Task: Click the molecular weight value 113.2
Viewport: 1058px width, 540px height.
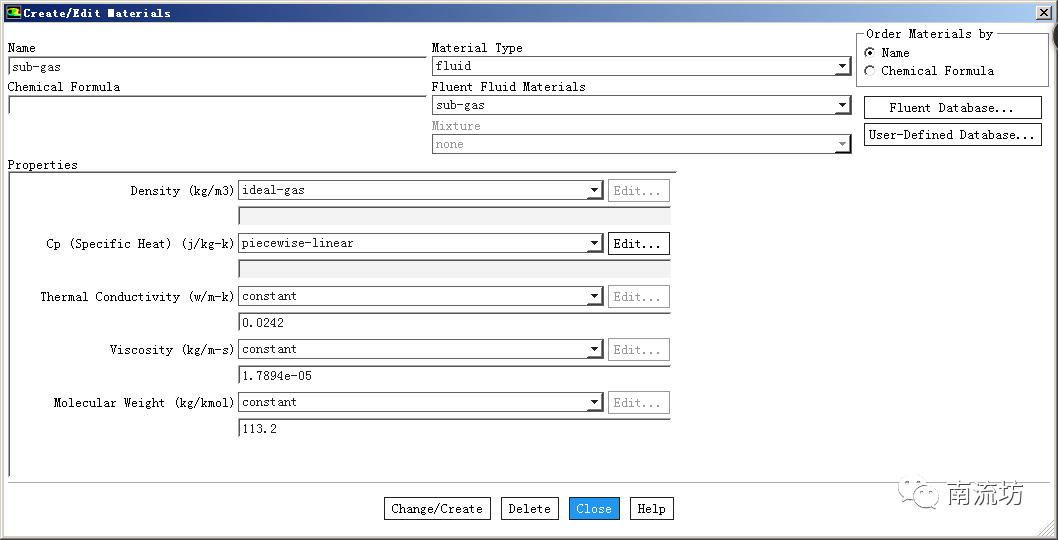Action: click(x=454, y=429)
